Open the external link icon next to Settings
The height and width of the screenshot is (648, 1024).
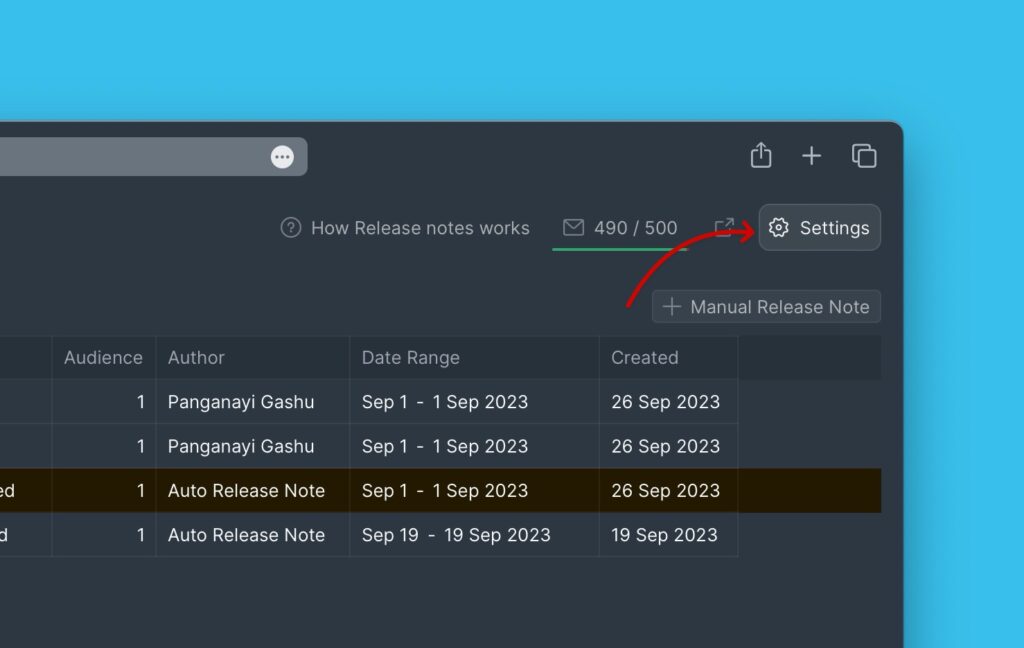(x=725, y=228)
